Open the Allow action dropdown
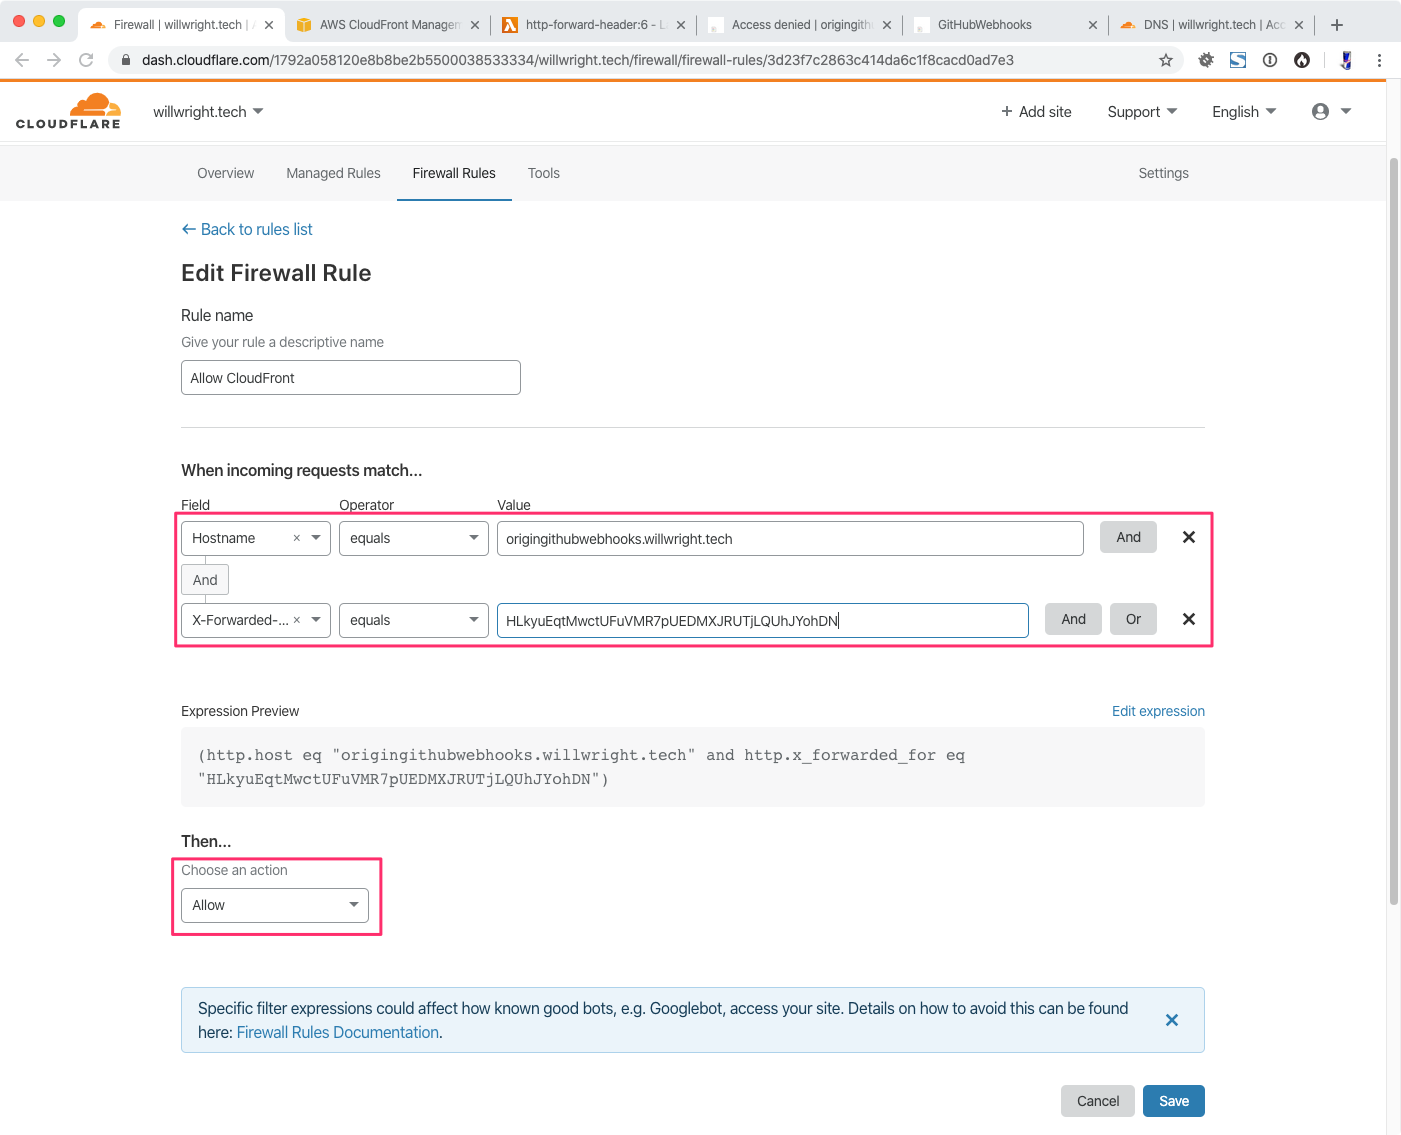Viewport: 1401px width, 1135px height. point(275,905)
